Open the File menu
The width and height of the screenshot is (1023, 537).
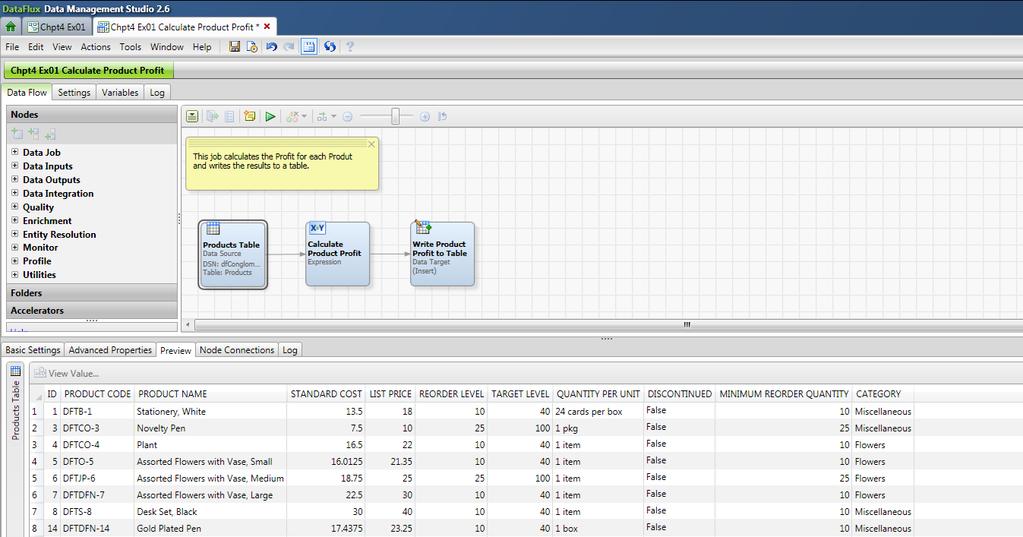[12, 47]
